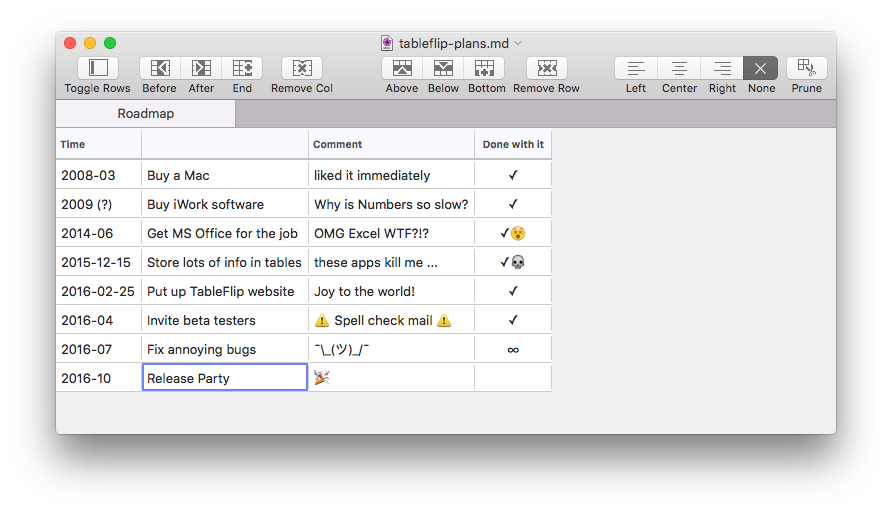Insert row Above icon
892x514 pixels.
pos(402,68)
